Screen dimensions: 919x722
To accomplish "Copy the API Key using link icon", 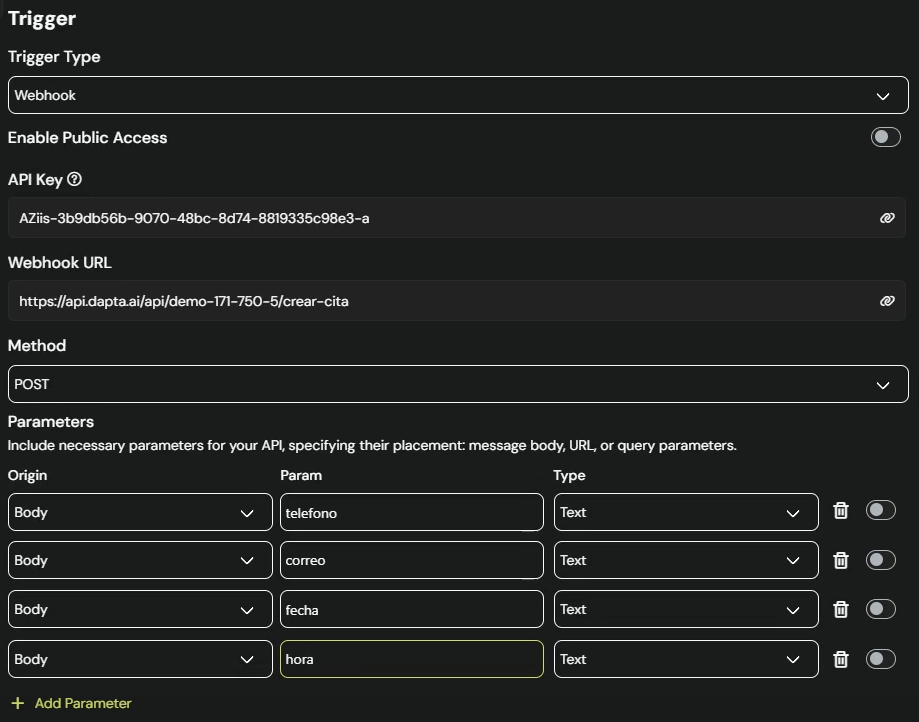I will 886,218.
